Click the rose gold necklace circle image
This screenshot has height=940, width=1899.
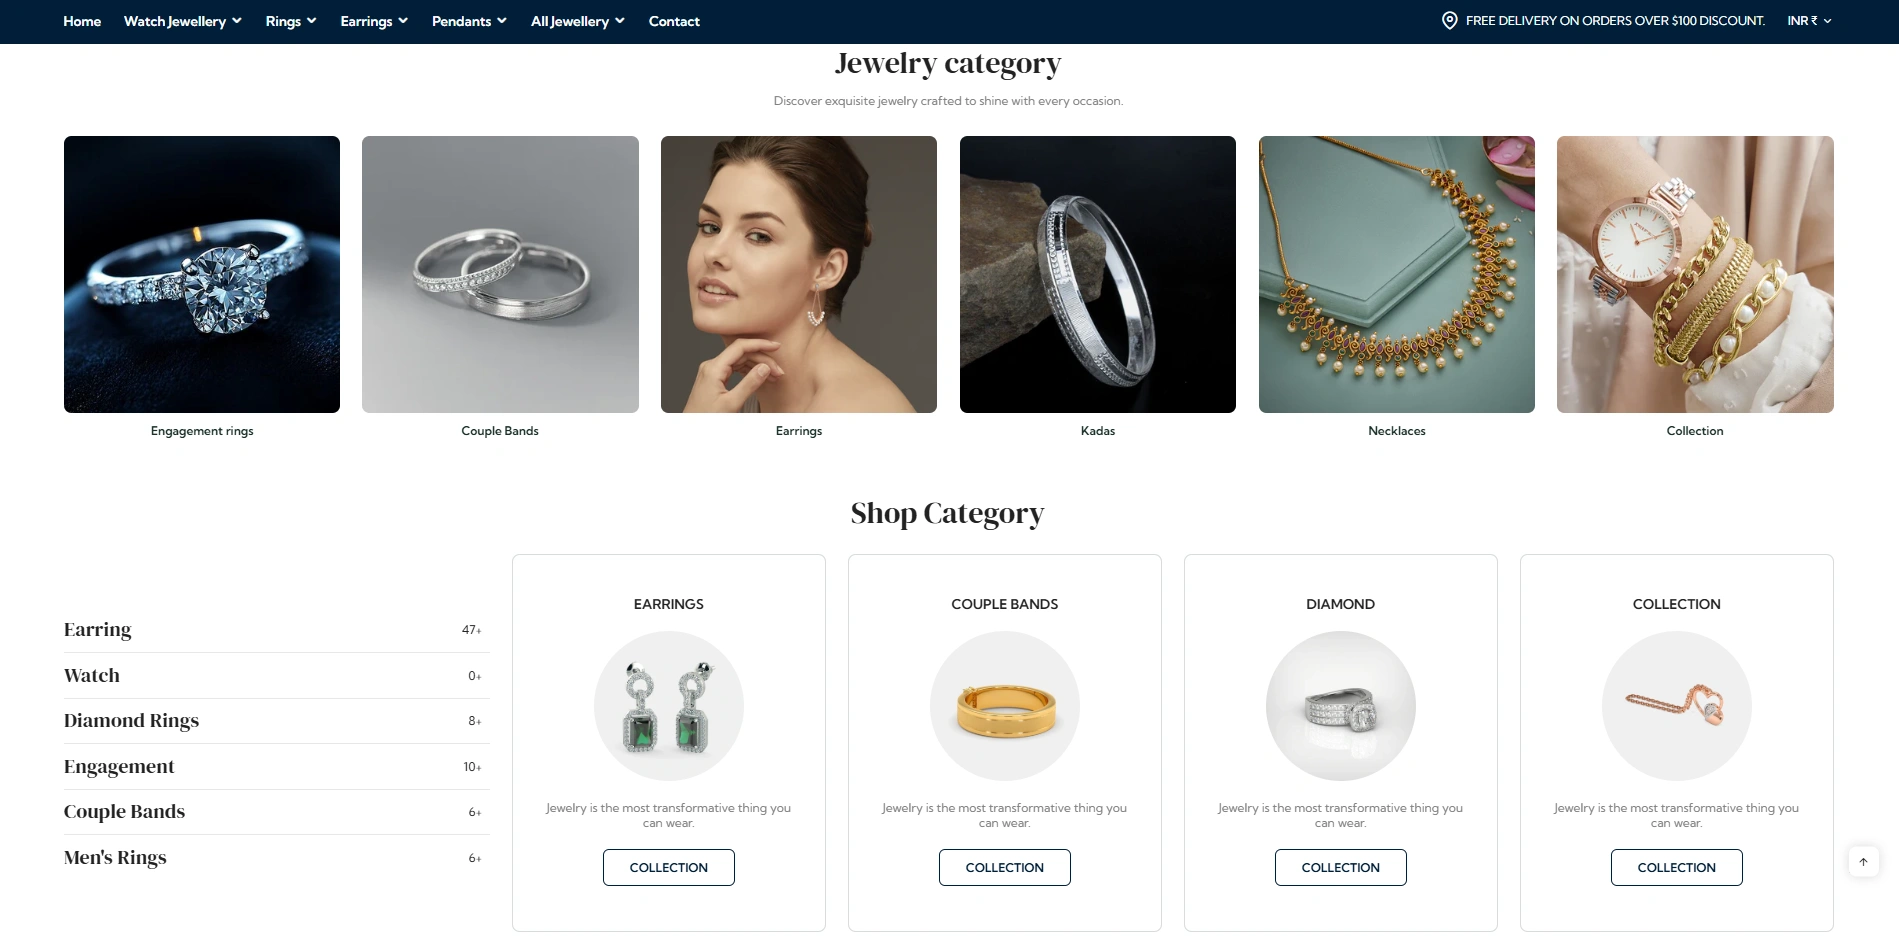[x=1676, y=706]
